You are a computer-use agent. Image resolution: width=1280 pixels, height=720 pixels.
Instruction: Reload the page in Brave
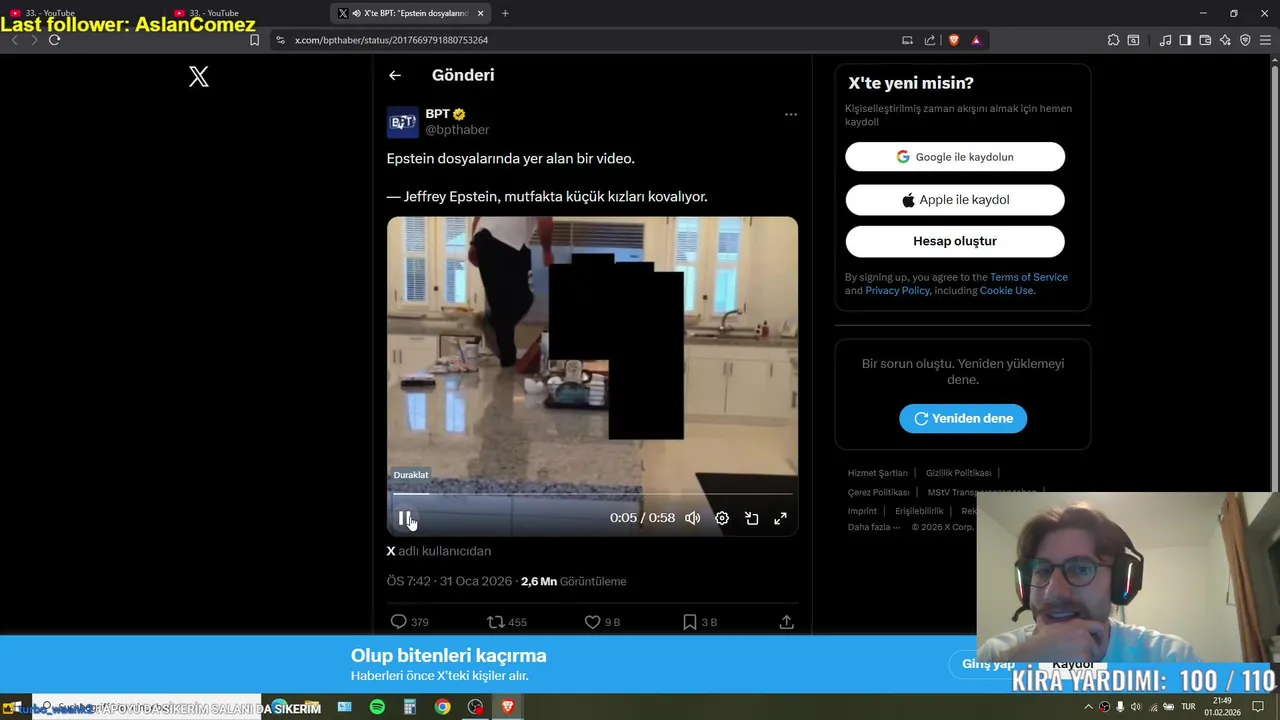(54, 40)
